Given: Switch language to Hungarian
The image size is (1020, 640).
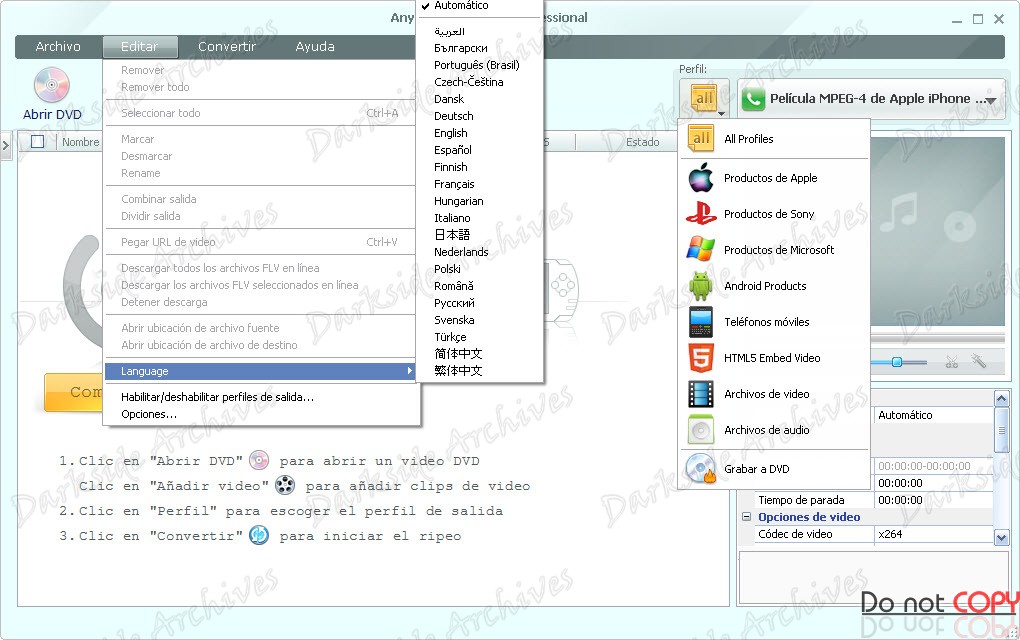Looking at the screenshot, I should tap(459, 201).
